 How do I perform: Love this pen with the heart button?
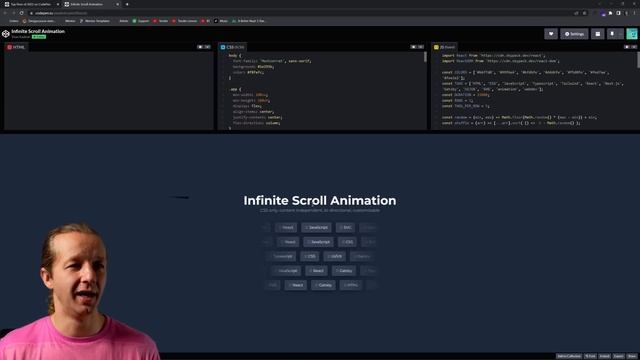click(x=551, y=34)
